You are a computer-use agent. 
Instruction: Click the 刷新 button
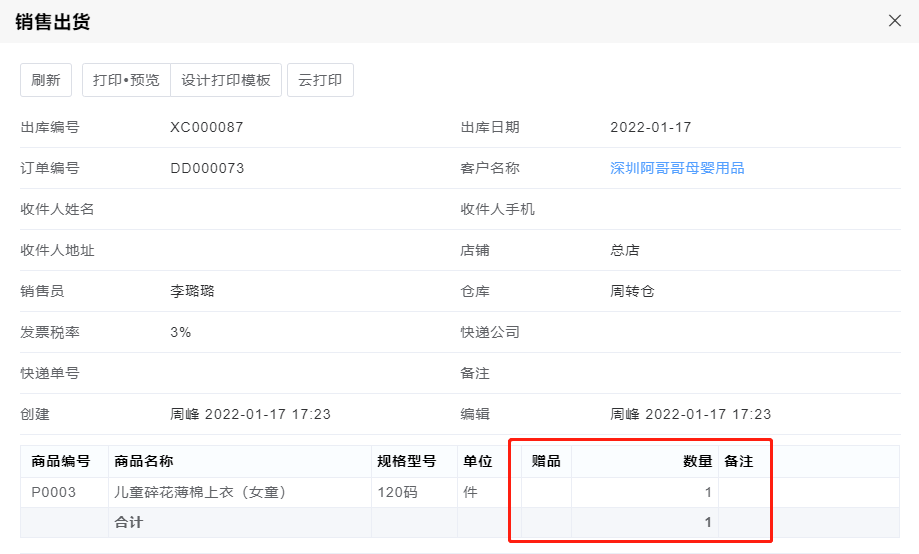click(46, 80)
